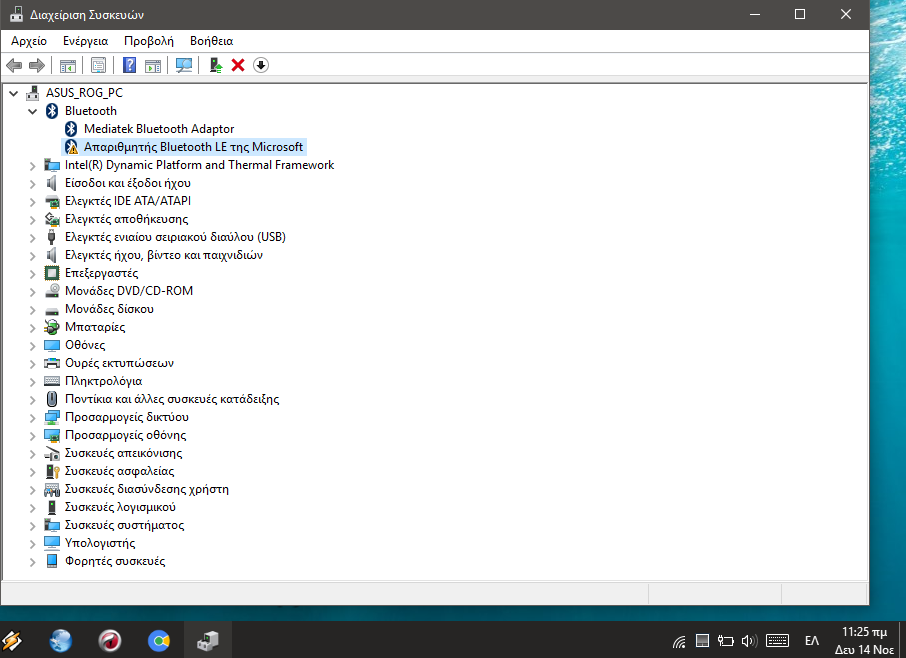The height and width of the screenshot is (658, 906).
Task: Click the battery power tray icon
Action: pyautogui.click(x=725, y=641)
